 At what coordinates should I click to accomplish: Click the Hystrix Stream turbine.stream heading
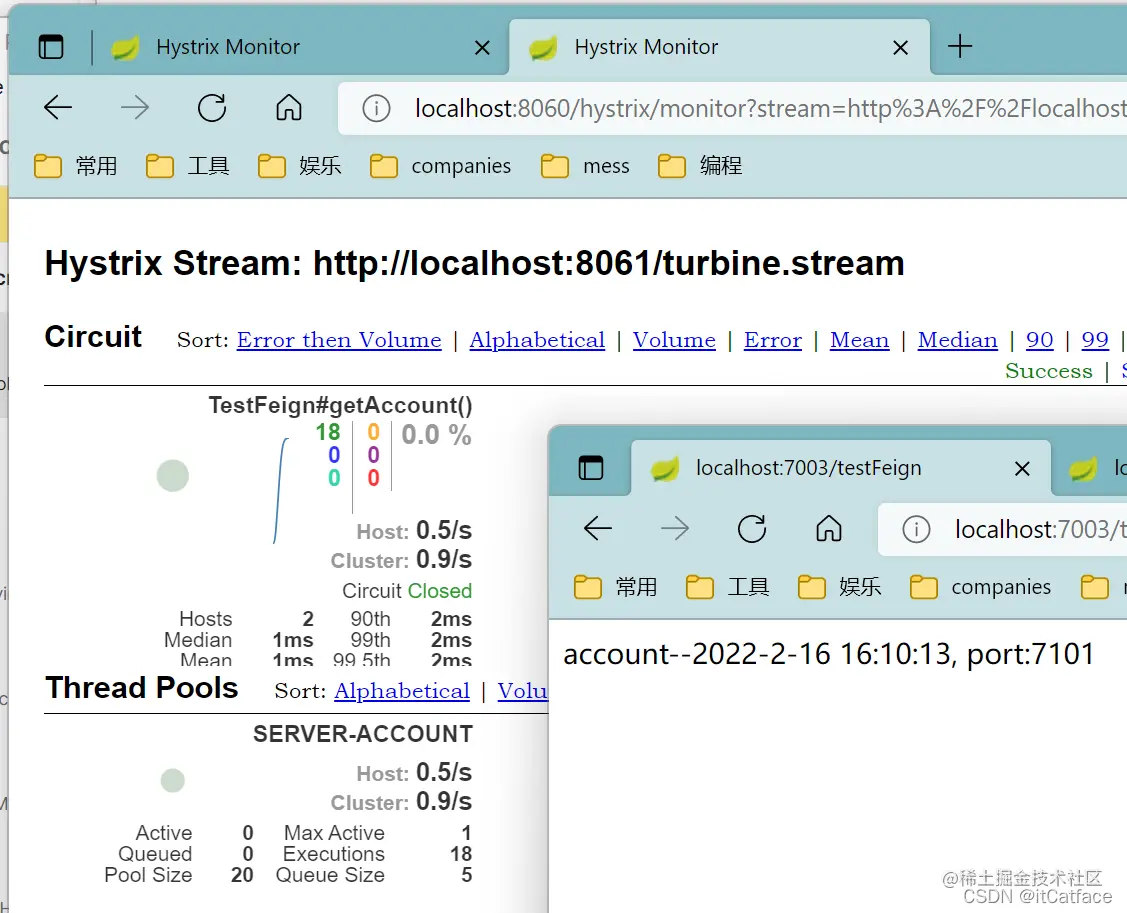point(474,263)
